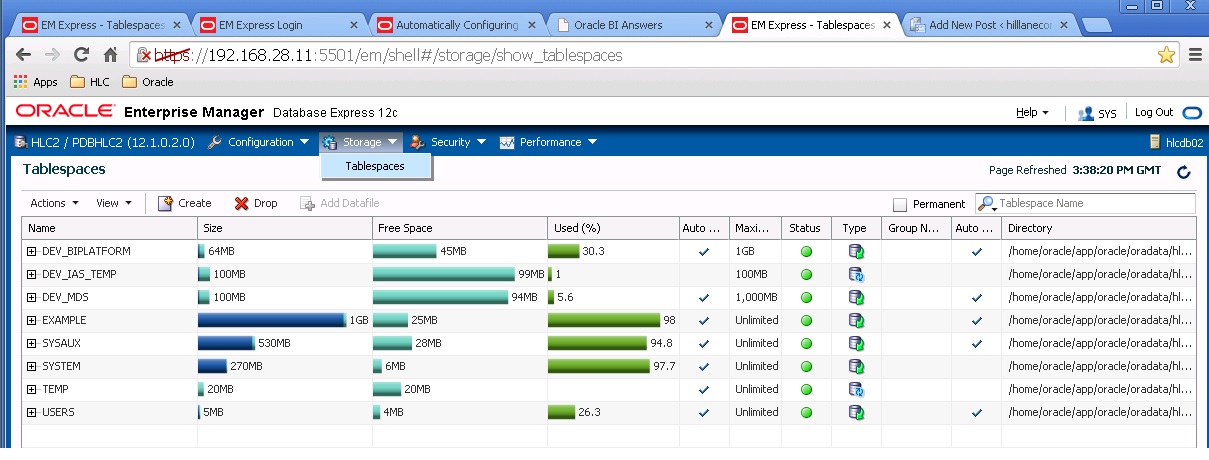
Task: Click the browser Forward arrow
Action: [x=52, y=55]
